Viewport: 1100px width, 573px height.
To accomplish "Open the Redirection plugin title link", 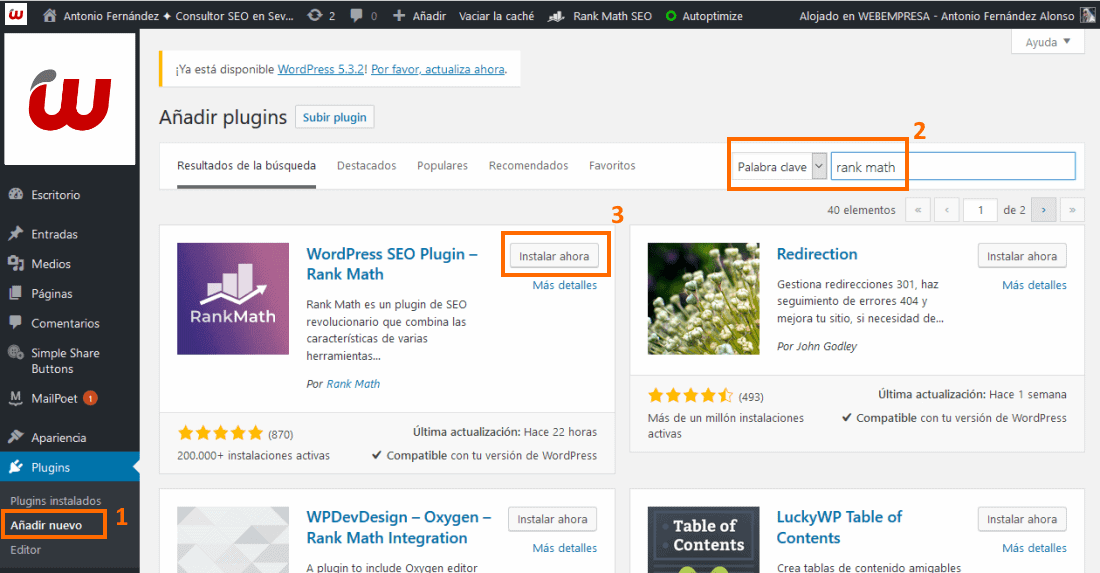I will [x=817, y=254].
